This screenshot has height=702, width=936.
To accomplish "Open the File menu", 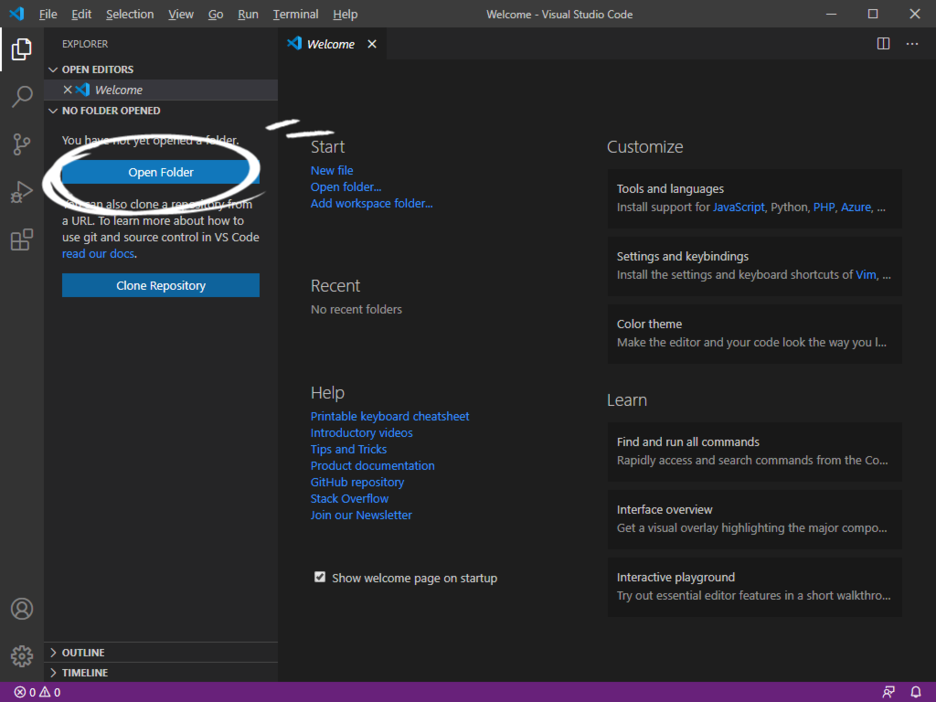I will click(48, 14).
